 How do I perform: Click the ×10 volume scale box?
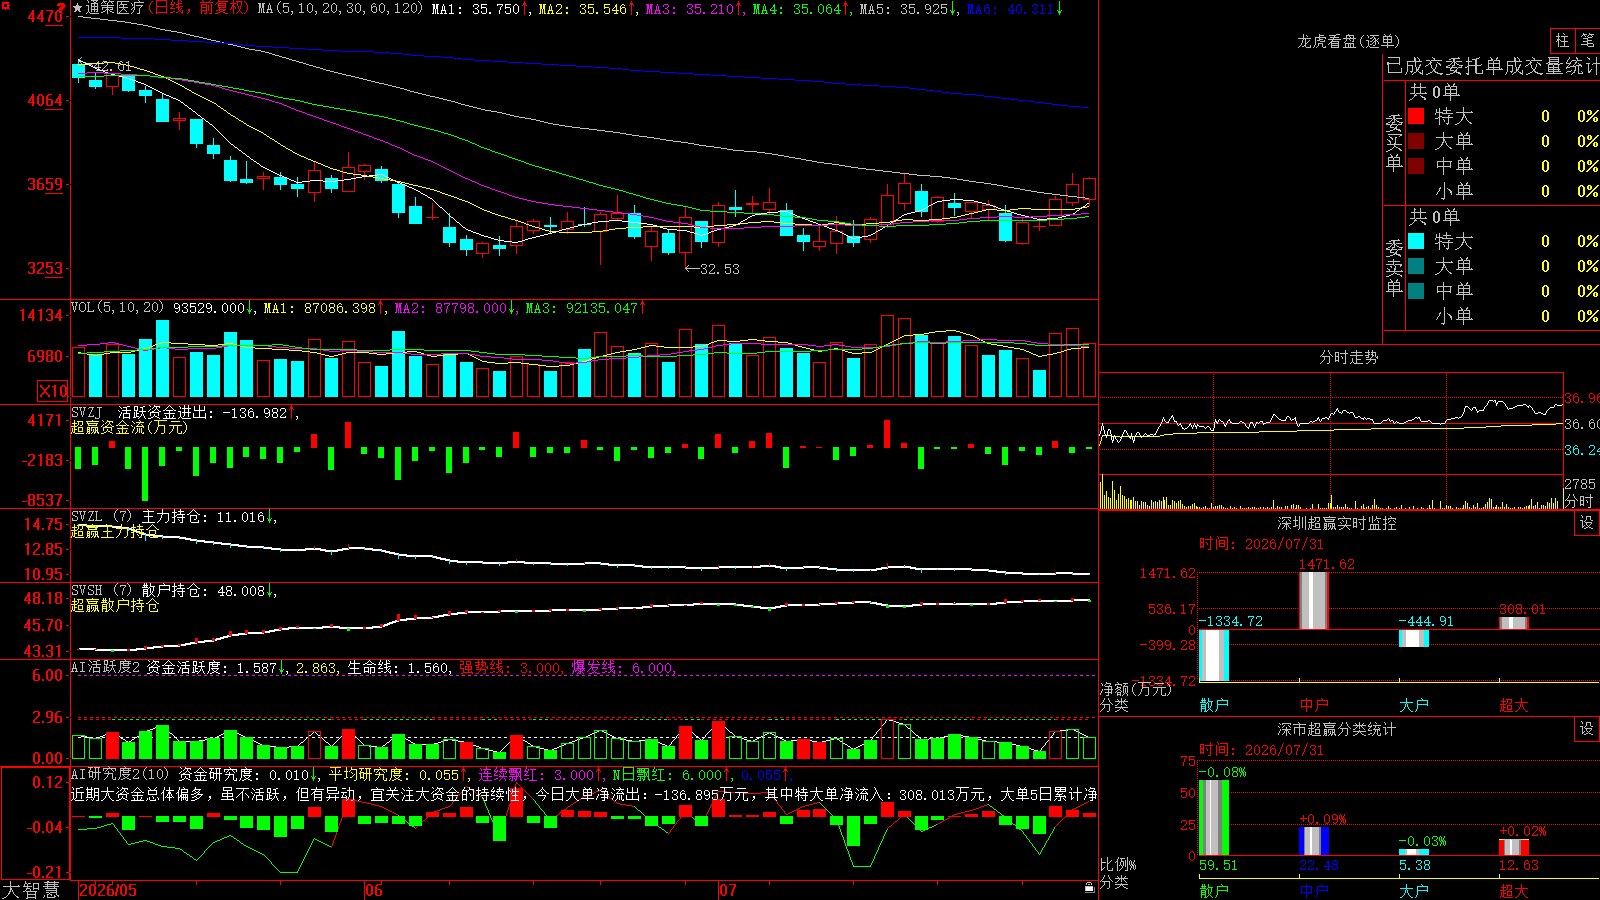tap(53, 391)
